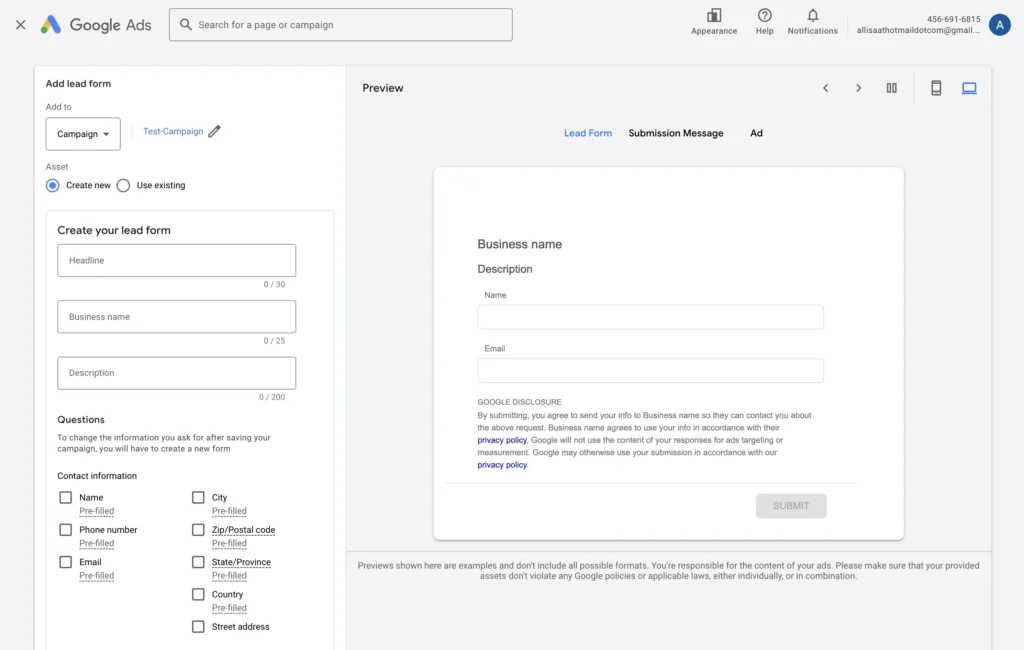Click the Headline input field

(176, 260)
